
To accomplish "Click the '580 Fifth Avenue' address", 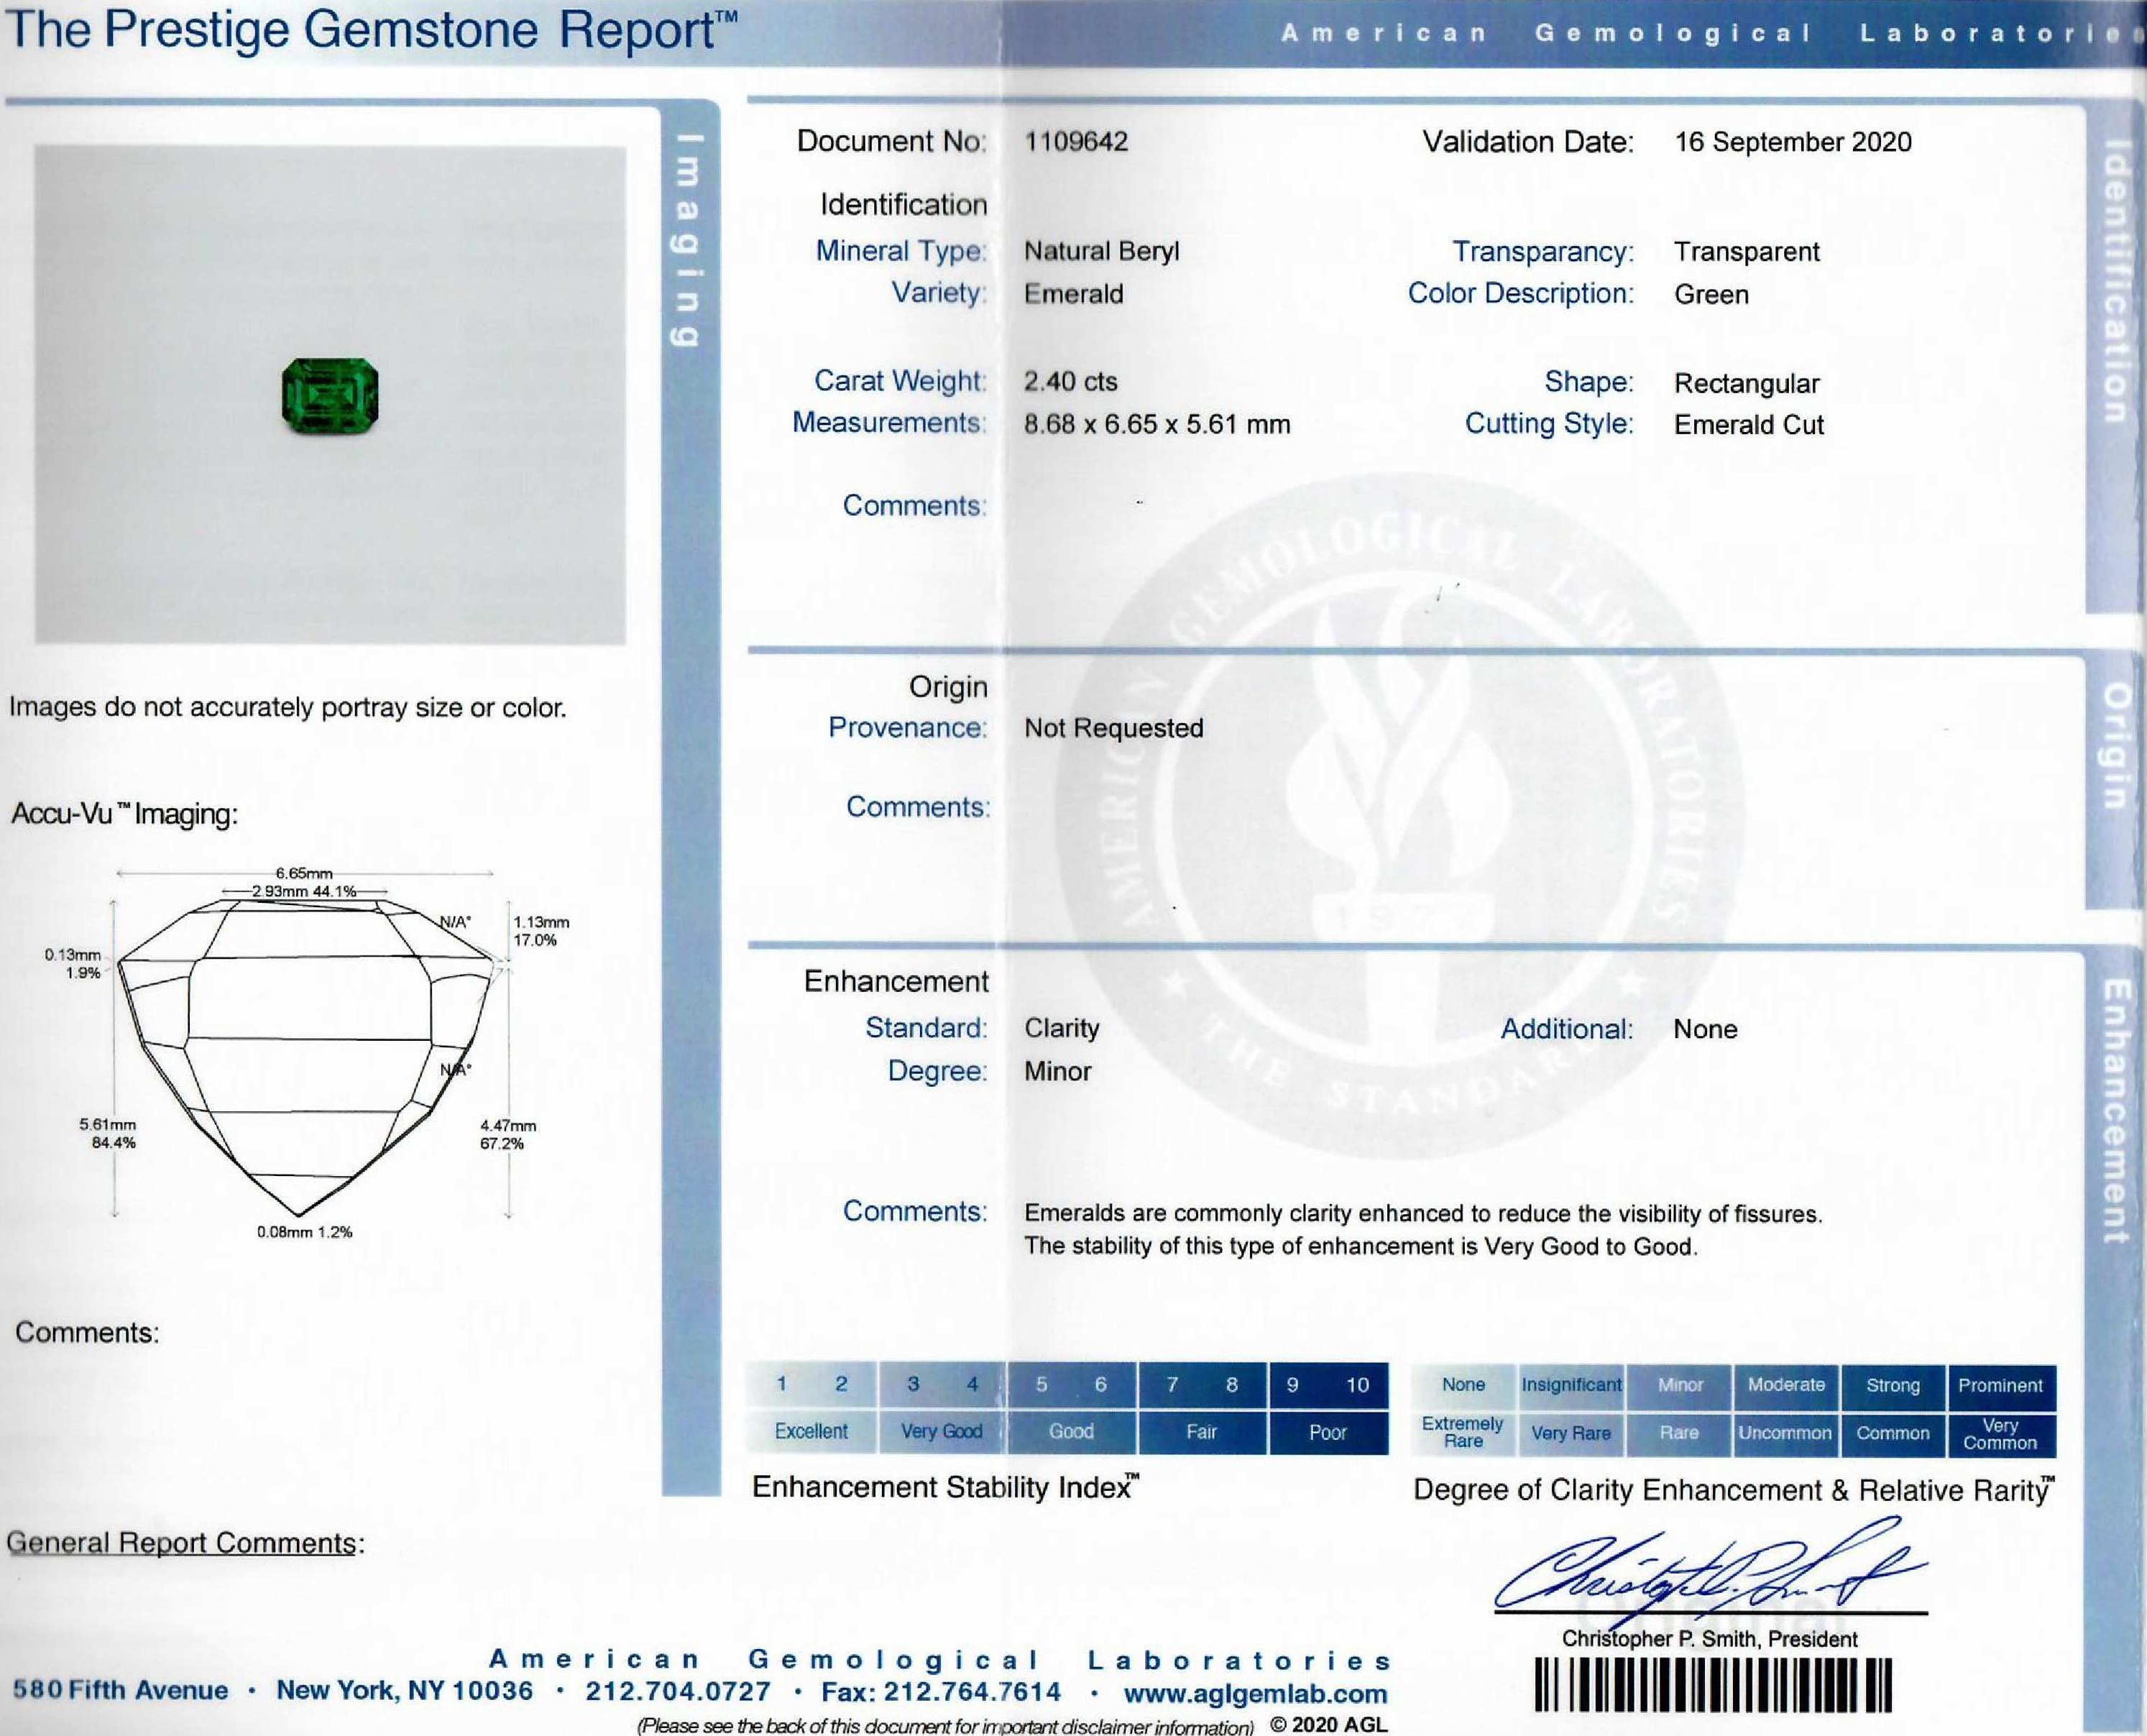I will coord(120,1690).
